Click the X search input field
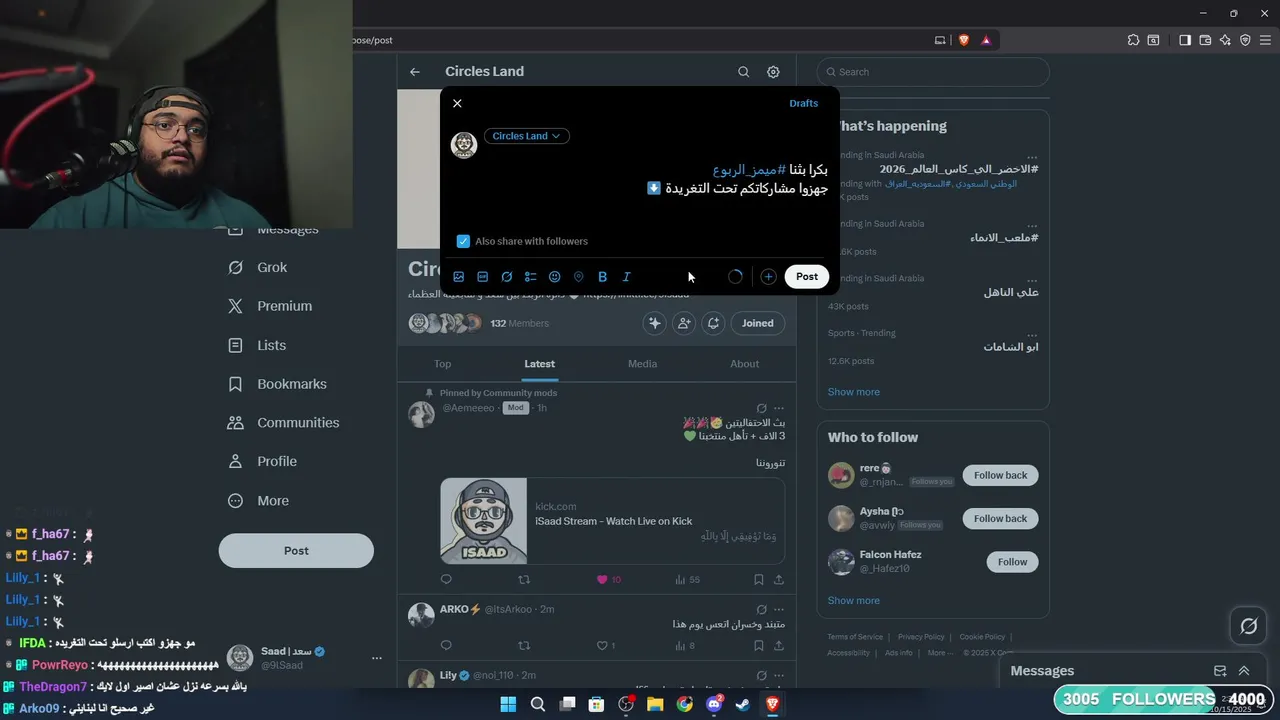This screenshot has width=1280, height=720. [x=933, y=72]
